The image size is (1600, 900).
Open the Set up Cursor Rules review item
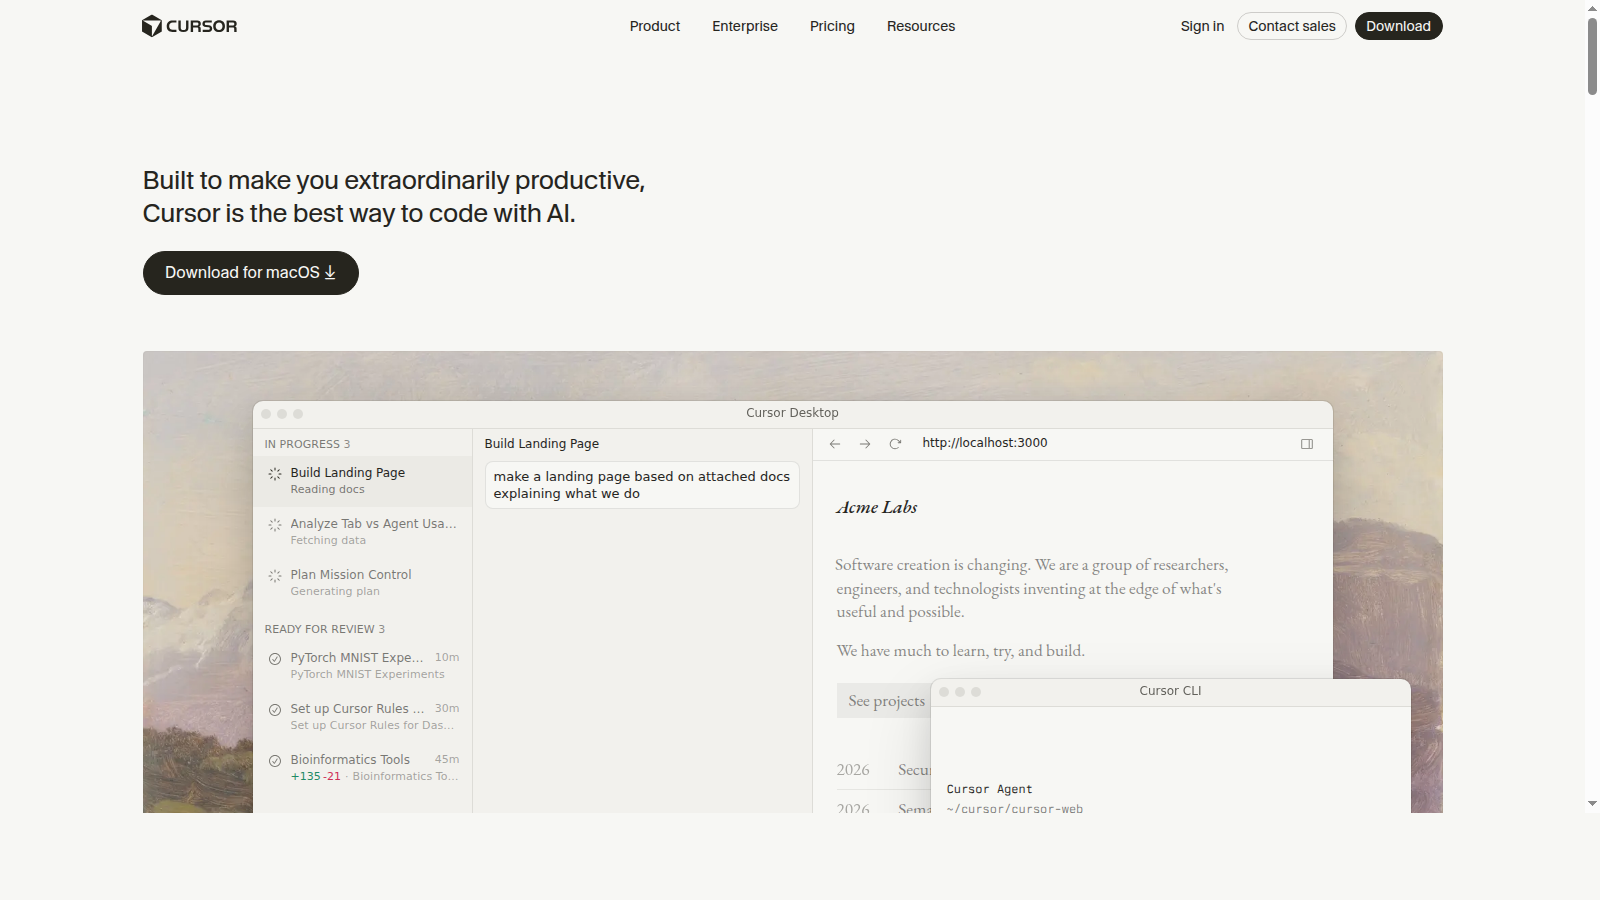pos(363,717)
